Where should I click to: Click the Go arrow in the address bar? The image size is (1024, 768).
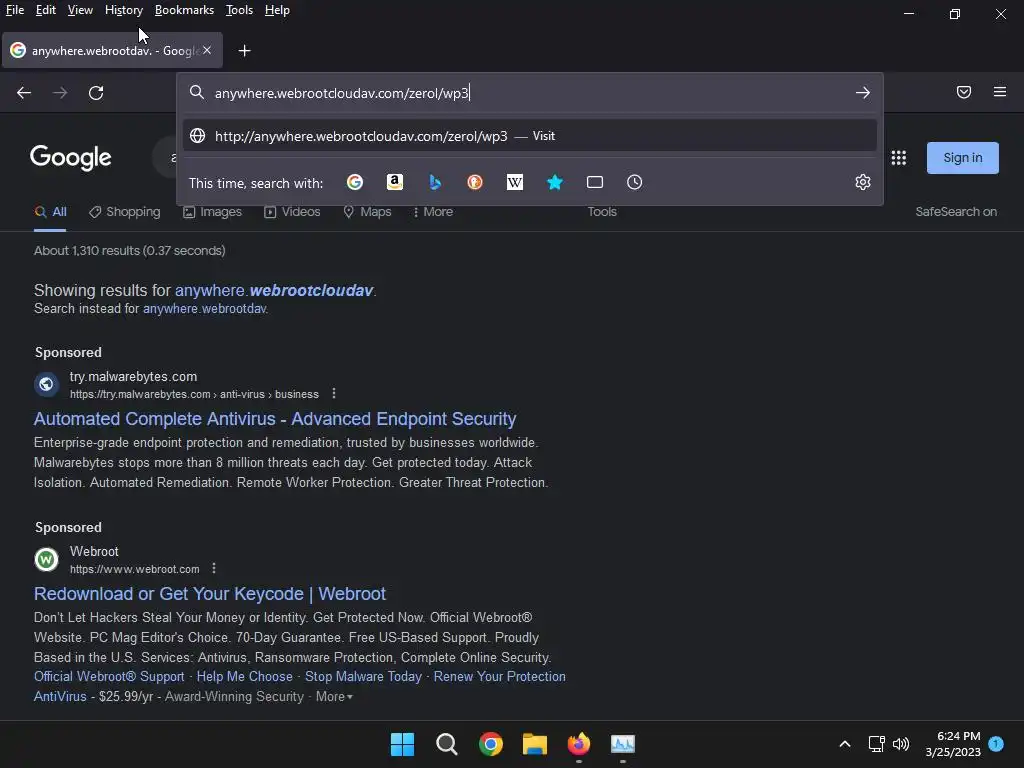pyautogui.click(x=863, y=93)
